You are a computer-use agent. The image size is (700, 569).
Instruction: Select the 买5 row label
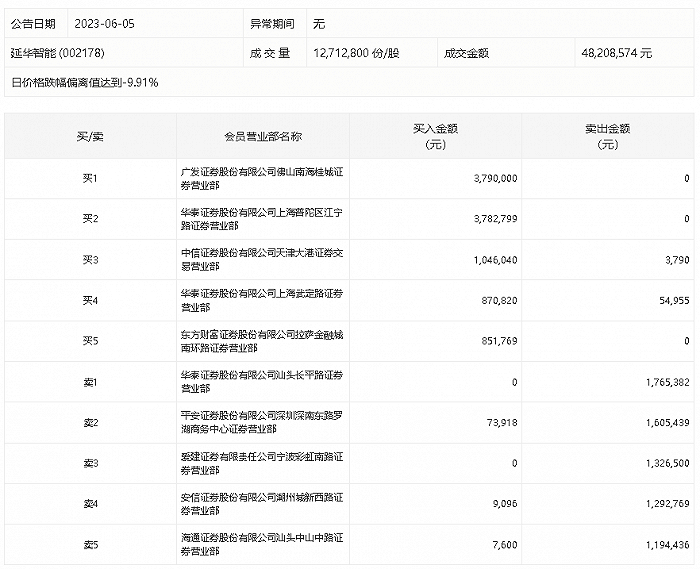[90, 341]
